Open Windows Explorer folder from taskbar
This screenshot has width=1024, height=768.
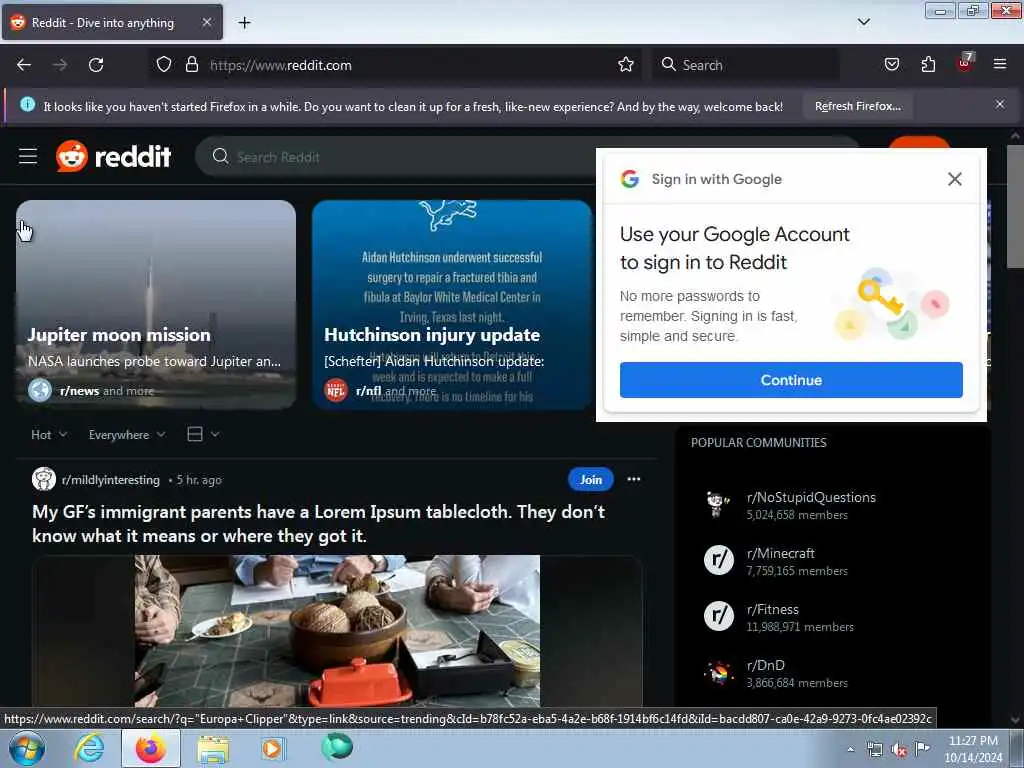[213, 750]
